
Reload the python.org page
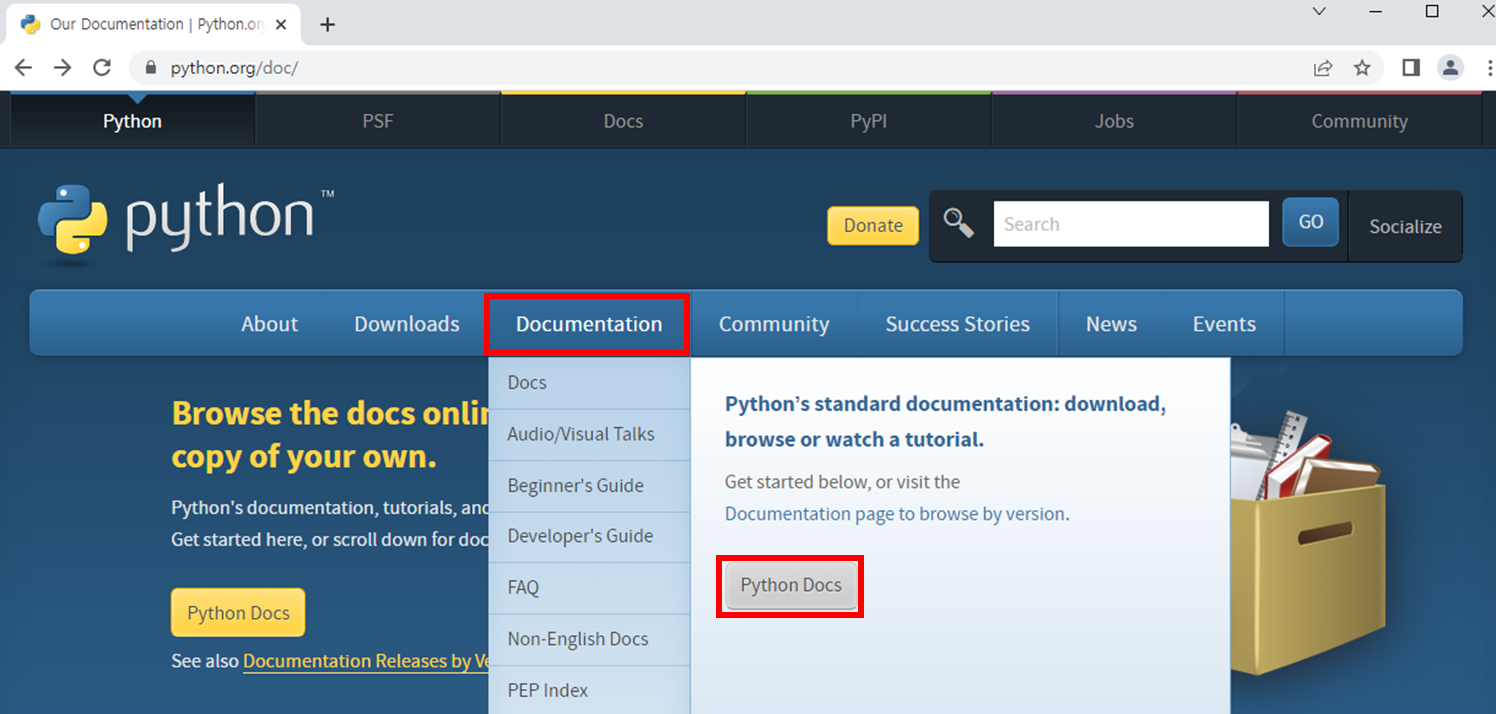tap(101, 68)
